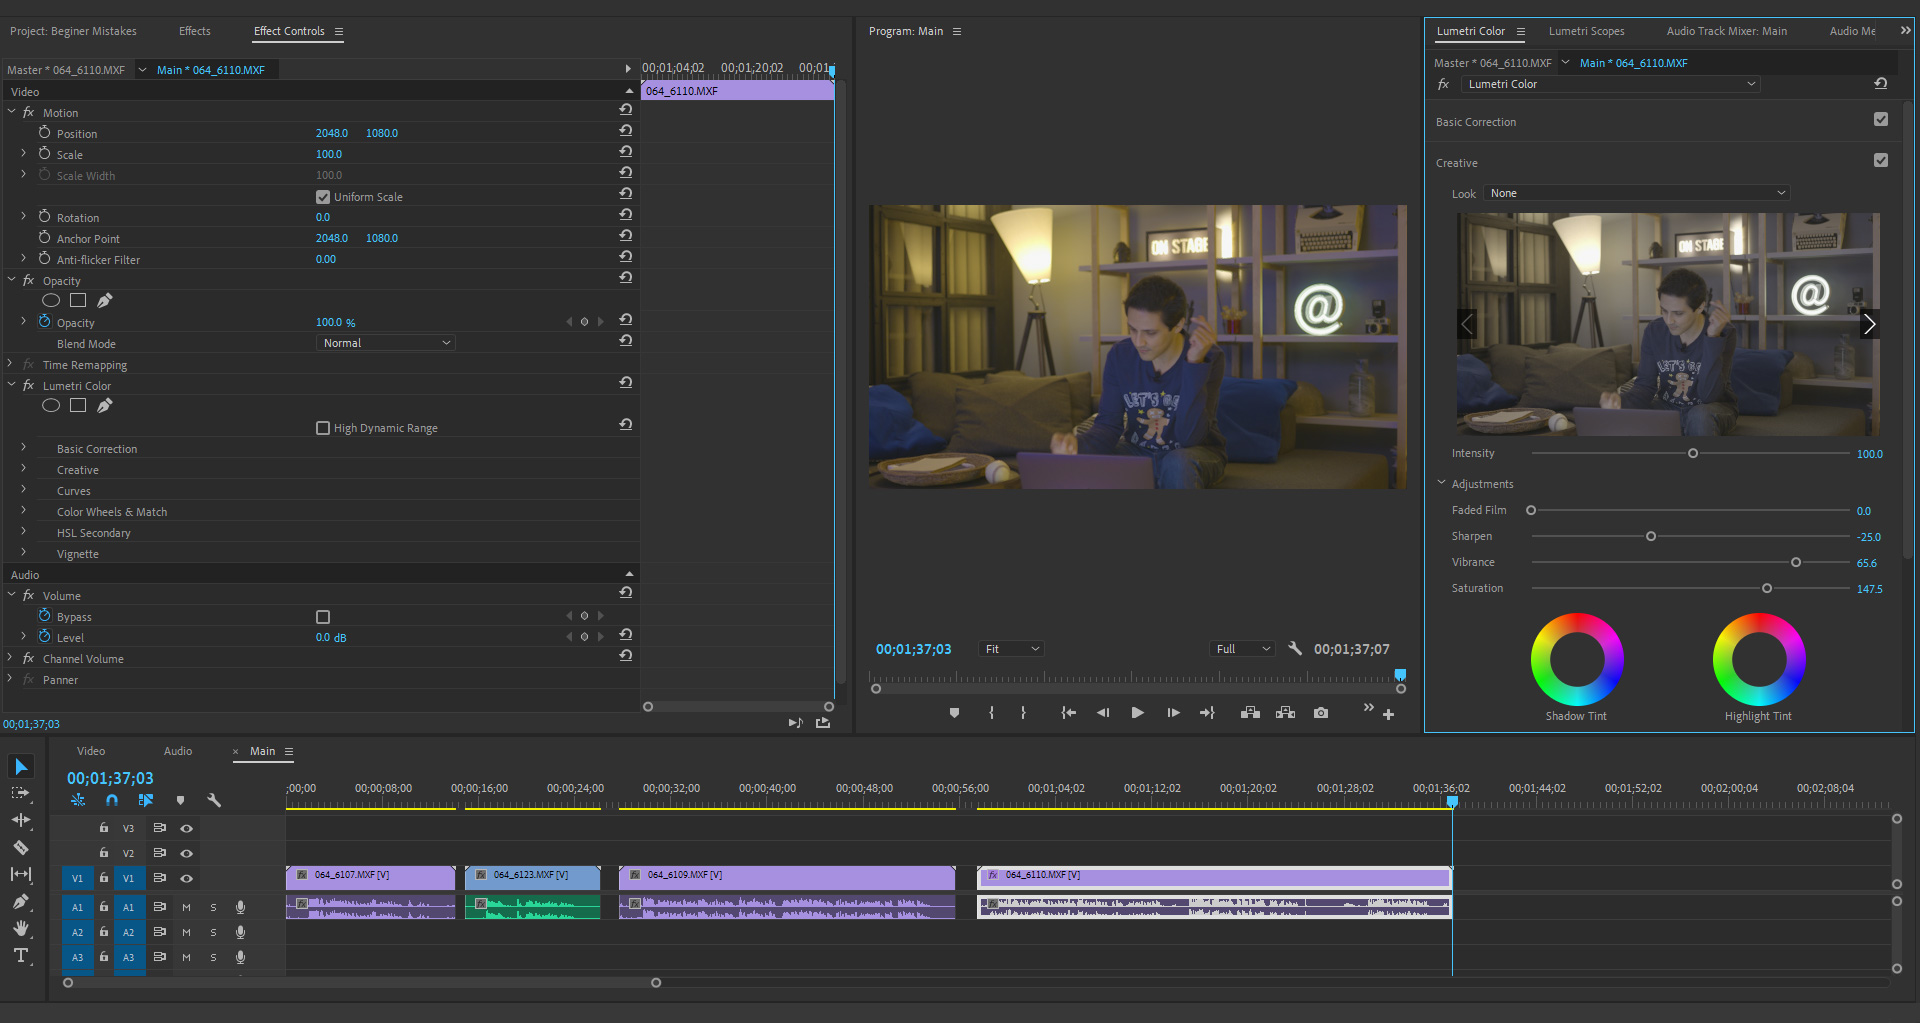Open the Program monitor button editor plus

coord(1388,714)
